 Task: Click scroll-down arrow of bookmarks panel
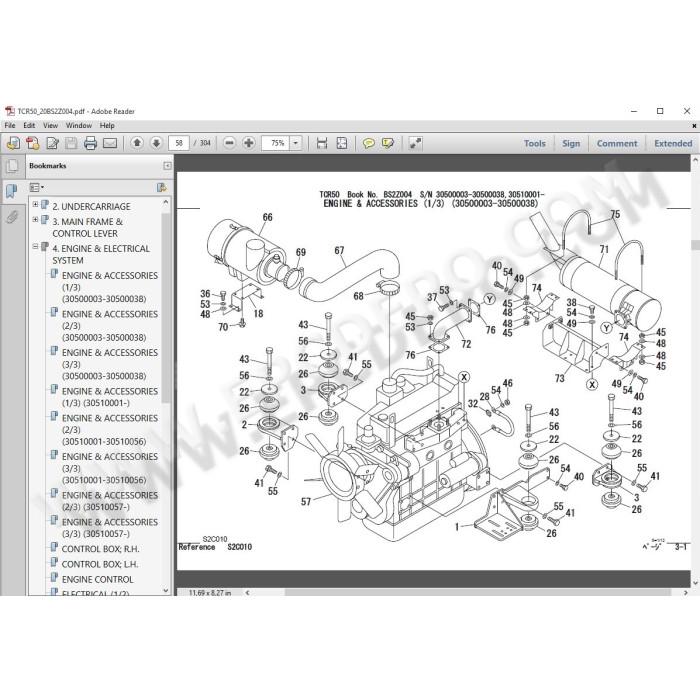point(166,591)
